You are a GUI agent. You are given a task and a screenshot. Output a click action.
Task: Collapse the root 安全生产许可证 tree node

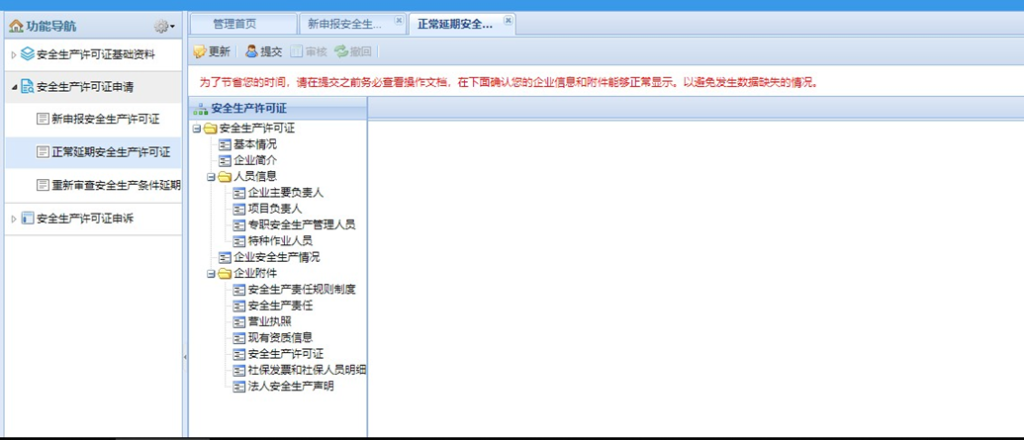[197, 129]
